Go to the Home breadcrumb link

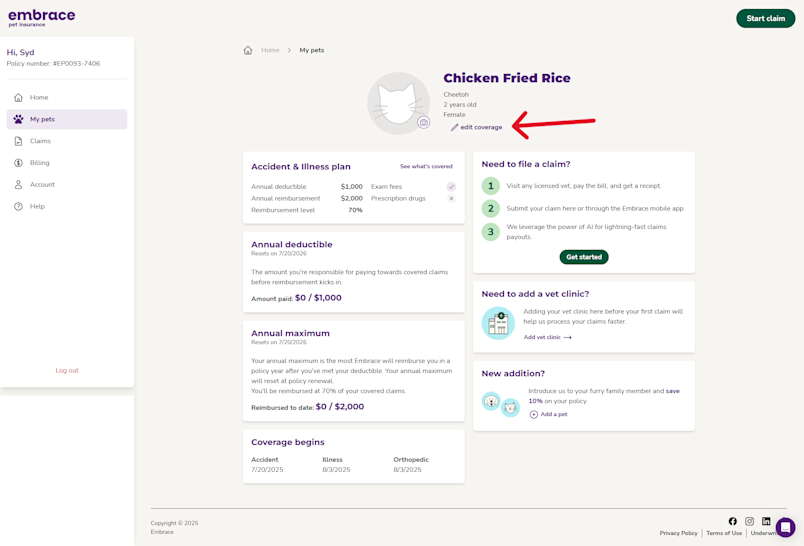tap(270, 50)
